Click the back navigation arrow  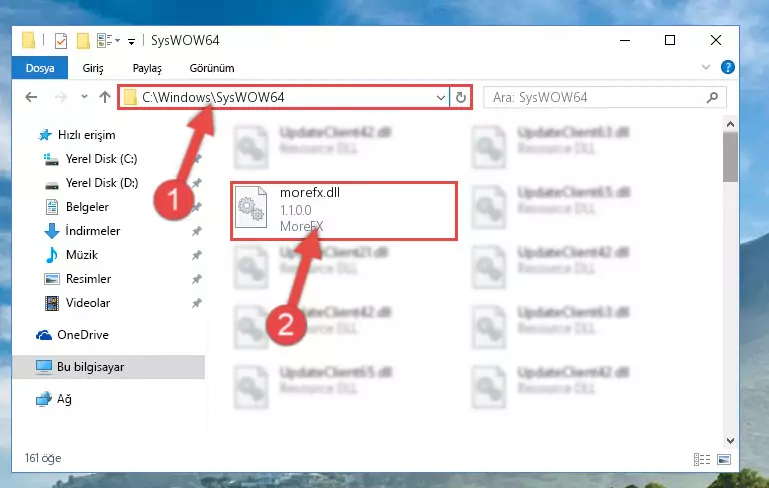click(31, 97)
